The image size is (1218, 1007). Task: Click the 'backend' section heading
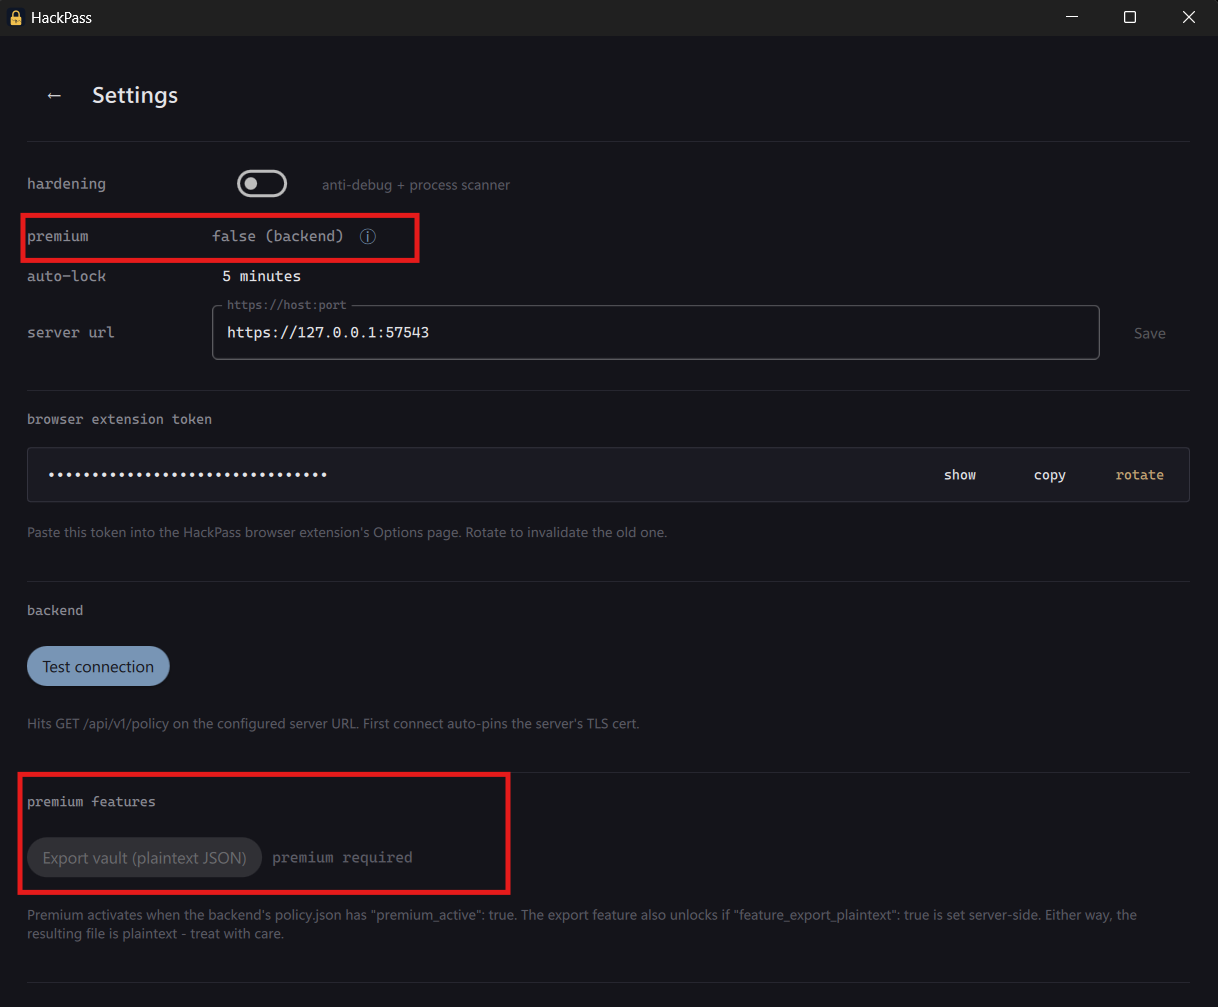55,610
